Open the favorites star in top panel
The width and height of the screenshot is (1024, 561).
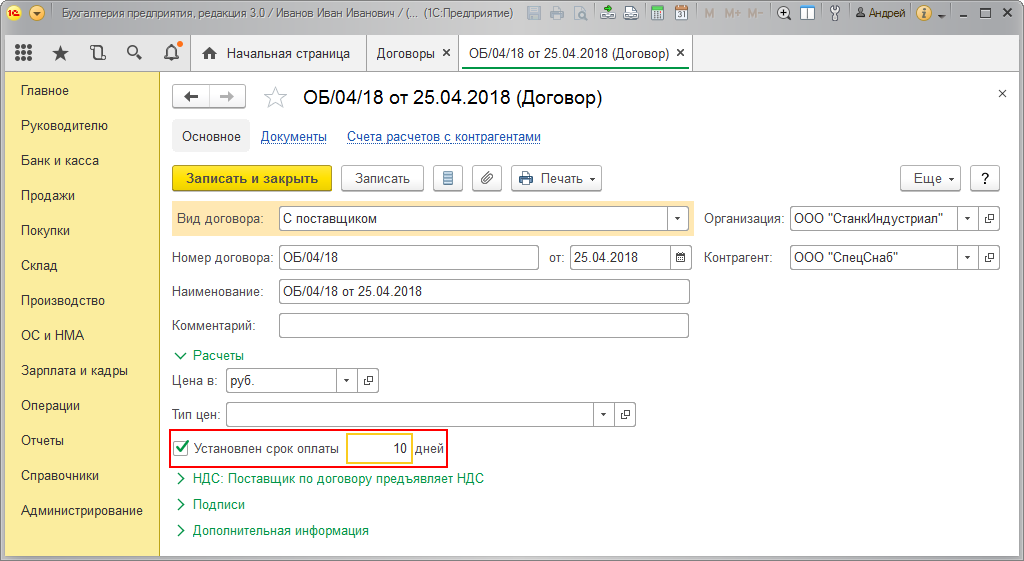pos(60,54)
